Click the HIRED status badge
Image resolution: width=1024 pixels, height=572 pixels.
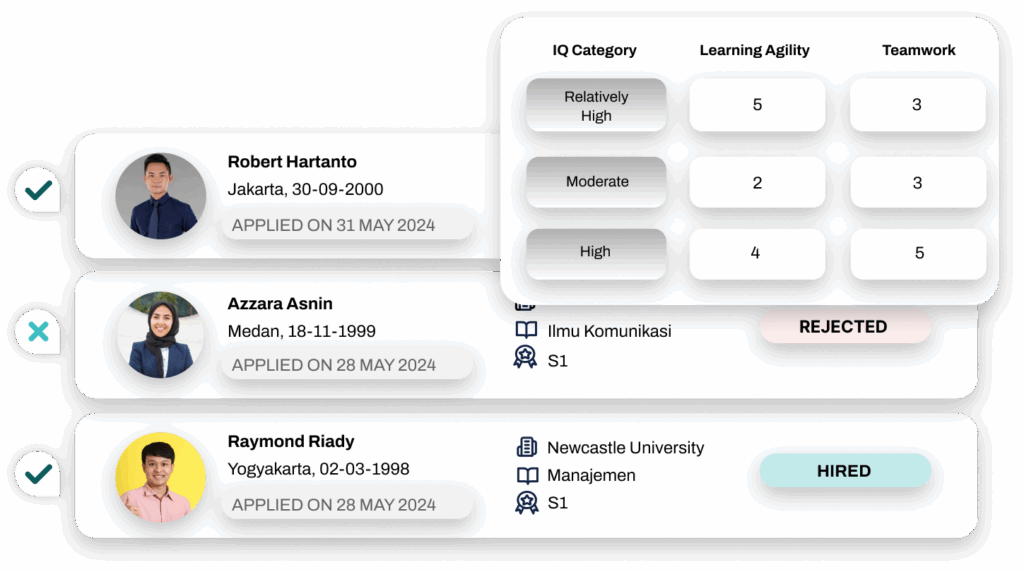tap(844, 471)
